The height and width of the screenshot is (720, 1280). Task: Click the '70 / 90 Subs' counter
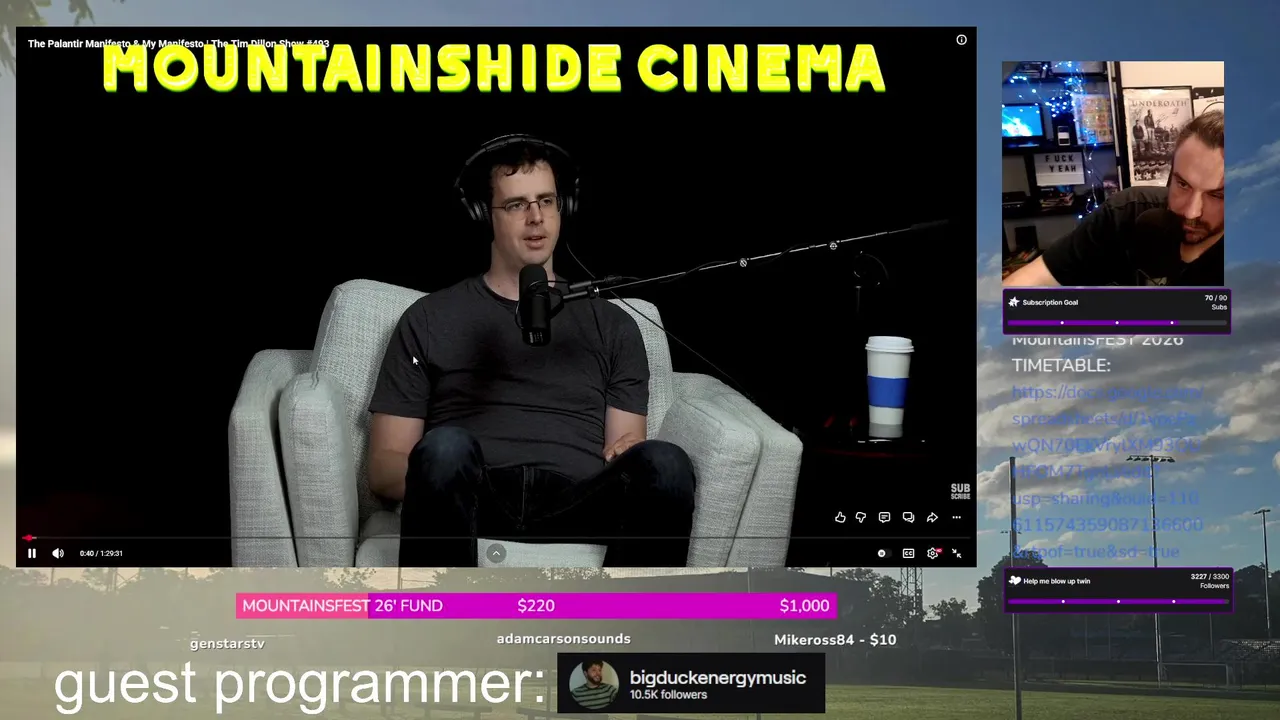pyautogui.click(x=1216, y=302)
